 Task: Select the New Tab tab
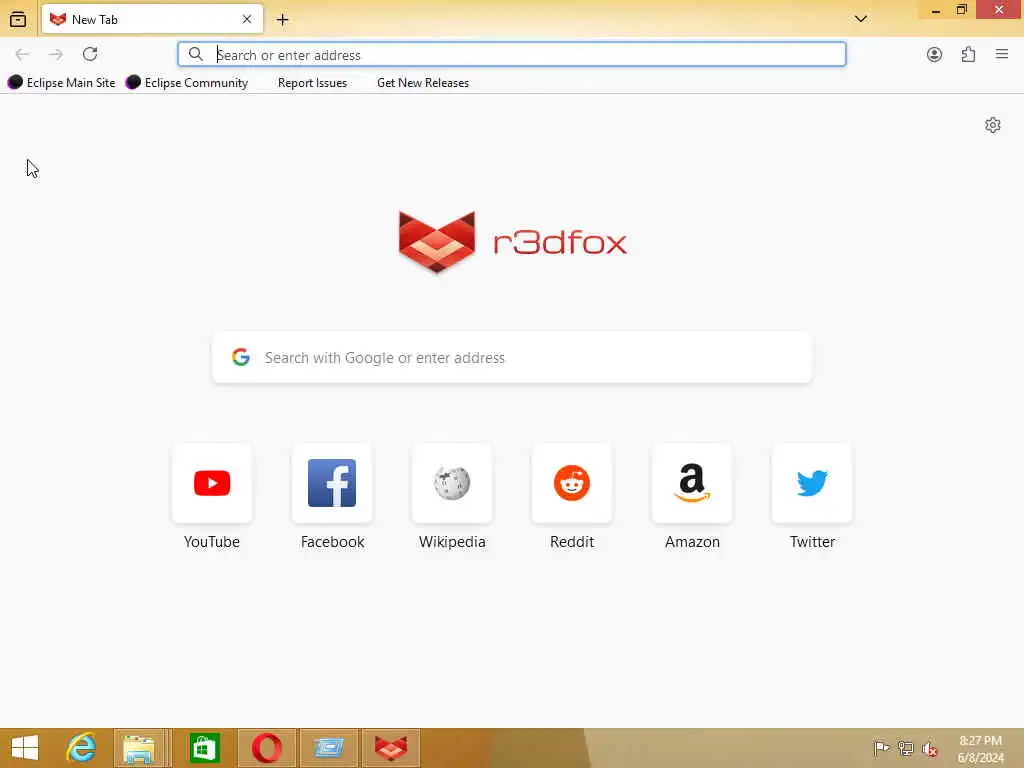click(152, 20)
